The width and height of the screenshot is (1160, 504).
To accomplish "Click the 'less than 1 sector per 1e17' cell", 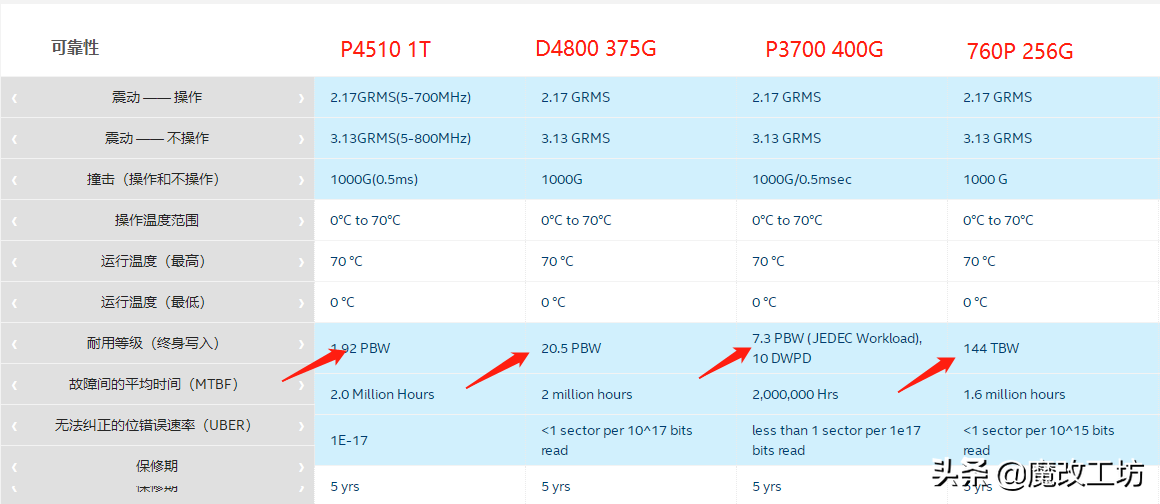I will tap(837, 440).
